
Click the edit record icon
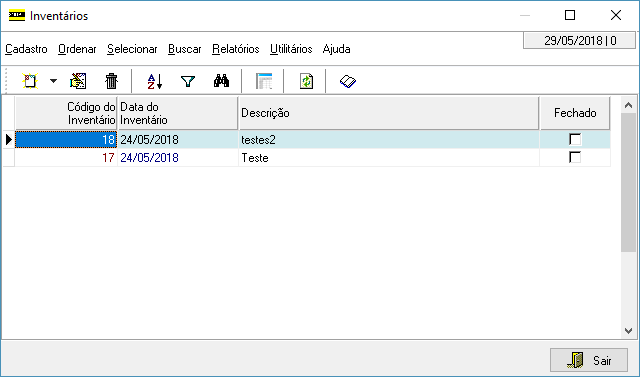tap(78, 81)
